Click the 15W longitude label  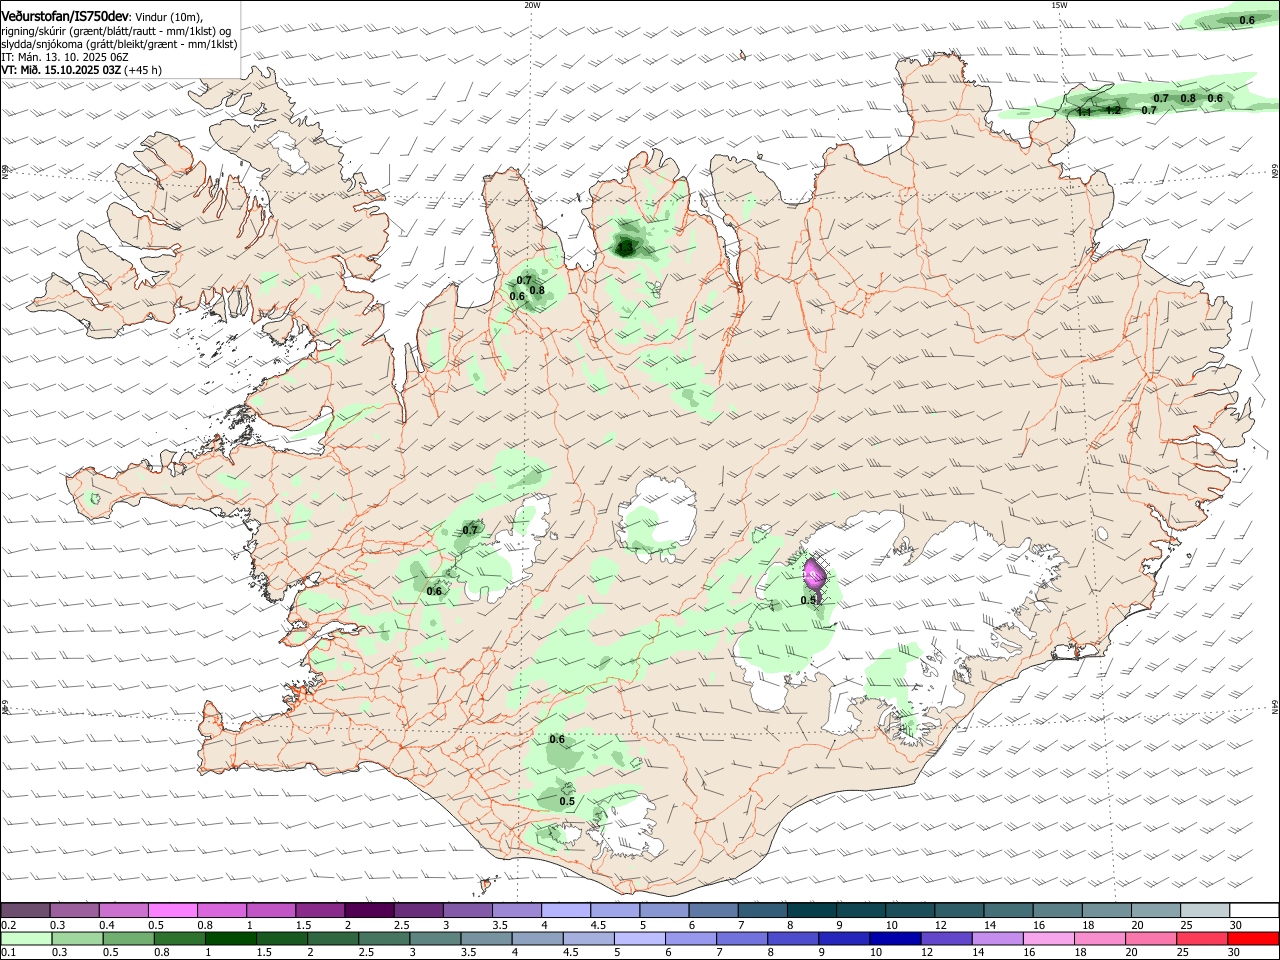pyautogui.click(x=1059, y=5)
